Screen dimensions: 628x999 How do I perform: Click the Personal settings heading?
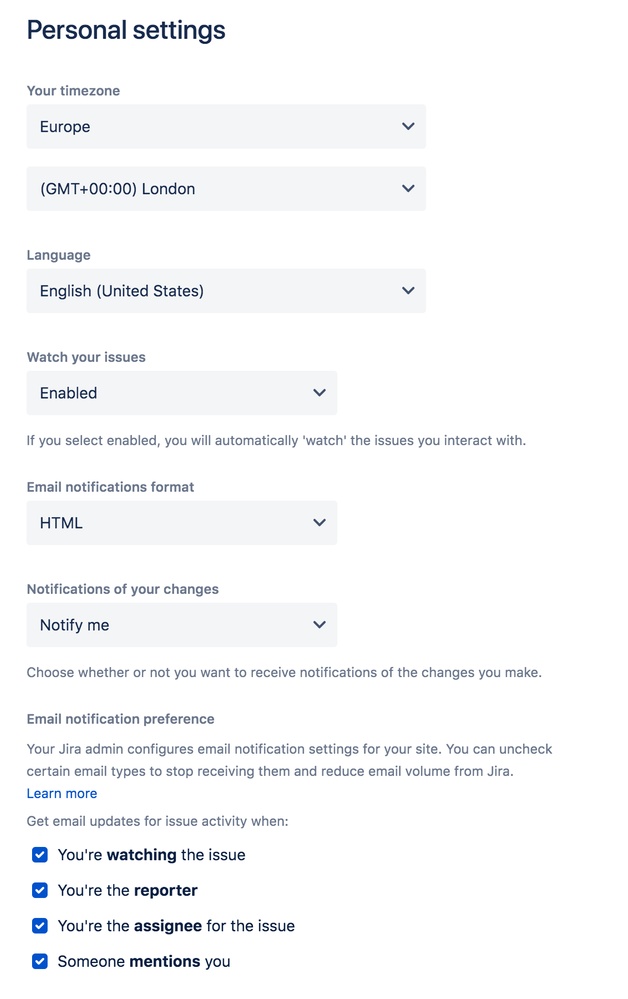pyautogui.click(x=125, y=30)
